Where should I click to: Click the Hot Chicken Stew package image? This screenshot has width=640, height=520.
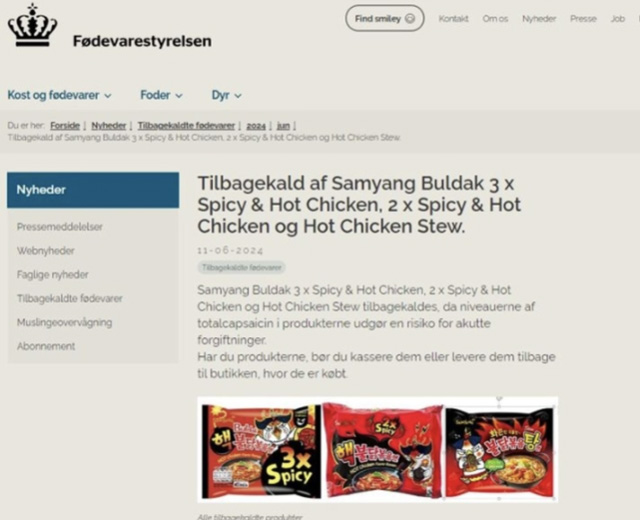(500, 453)
